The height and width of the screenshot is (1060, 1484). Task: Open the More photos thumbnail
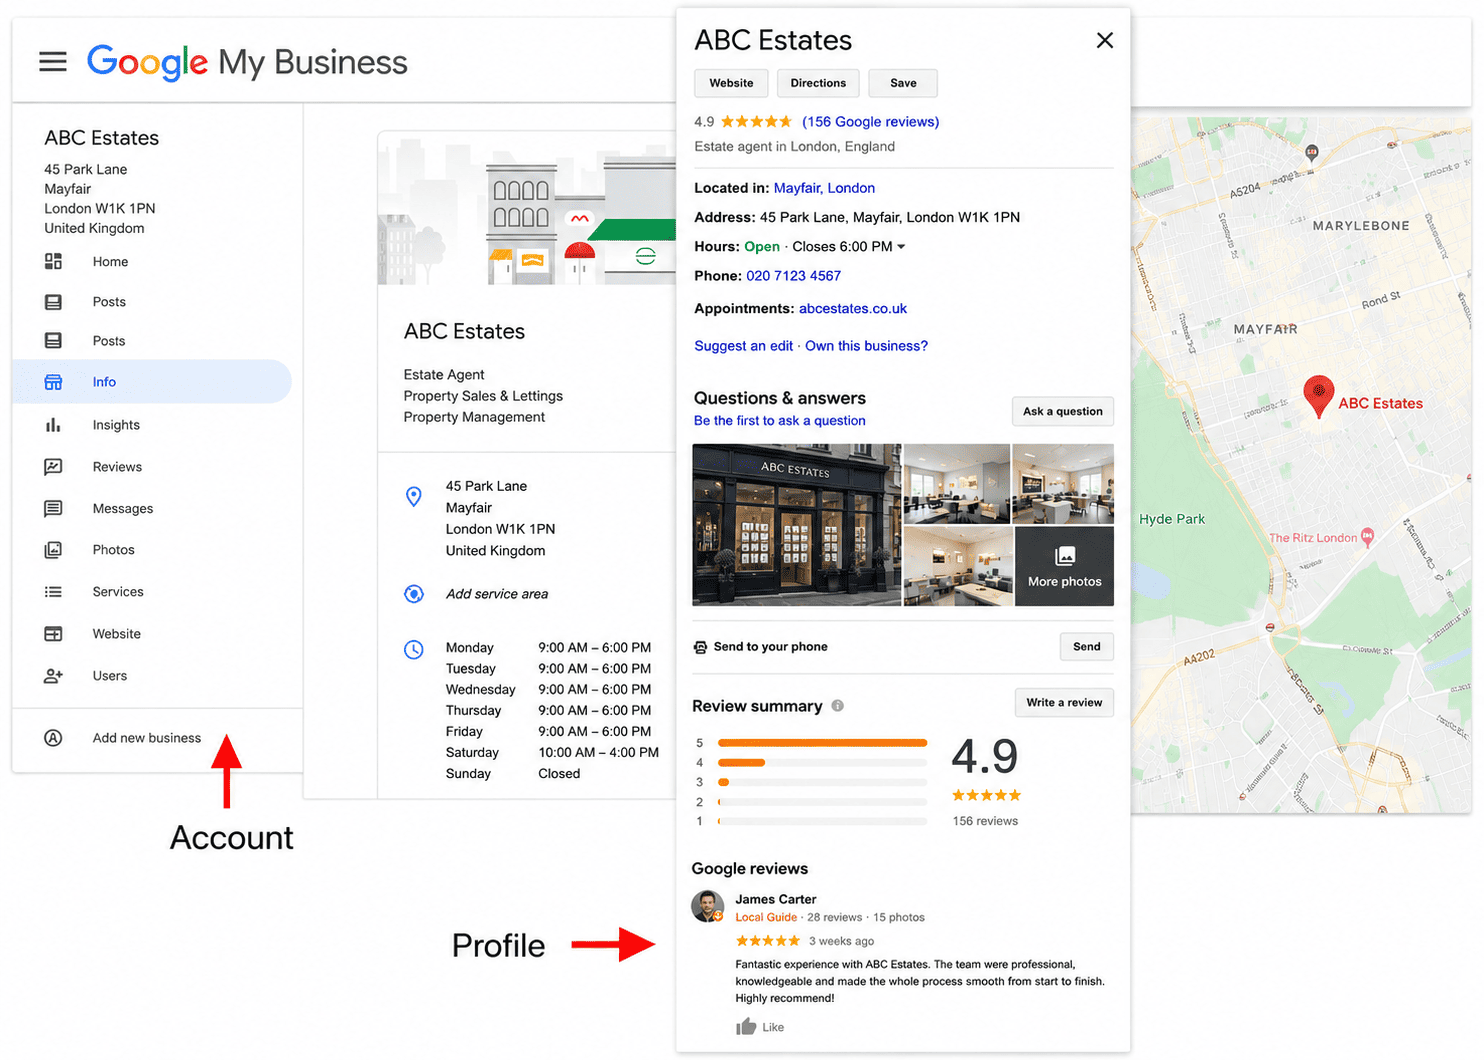tap(1064, 567)
